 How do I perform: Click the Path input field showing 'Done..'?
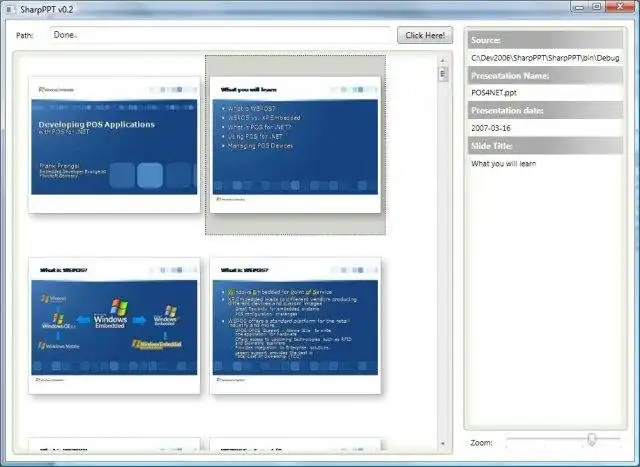point(220,35)
